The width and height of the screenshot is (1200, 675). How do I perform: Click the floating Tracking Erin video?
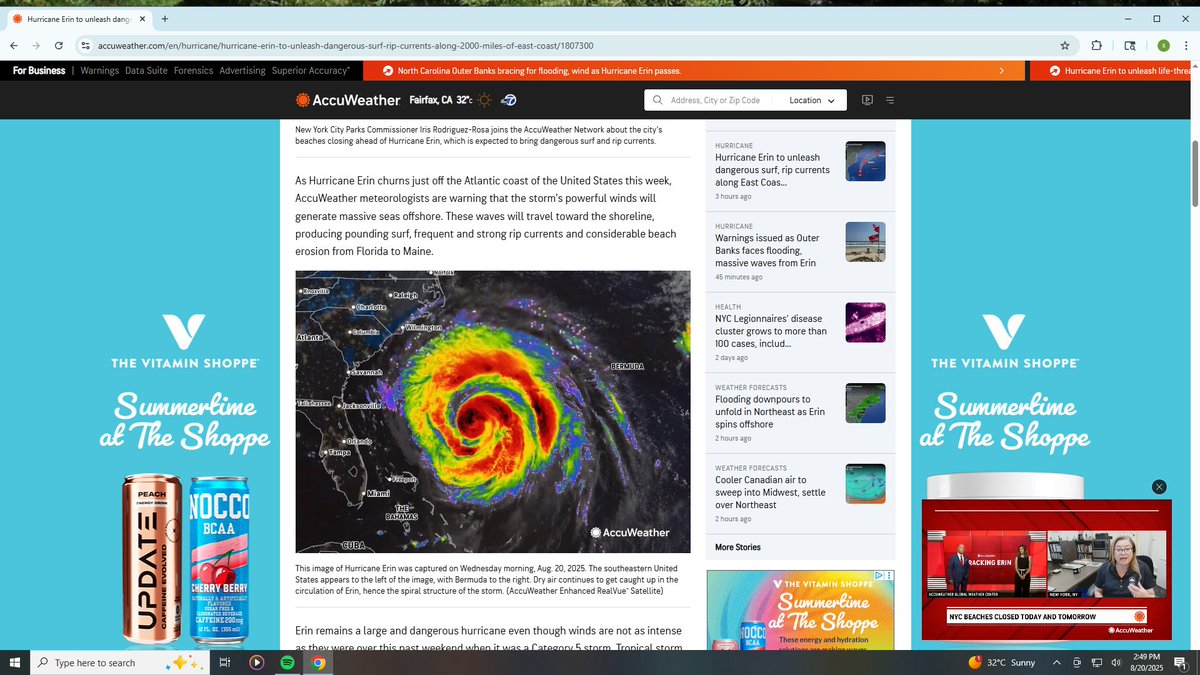click(x=1046, y=569)
